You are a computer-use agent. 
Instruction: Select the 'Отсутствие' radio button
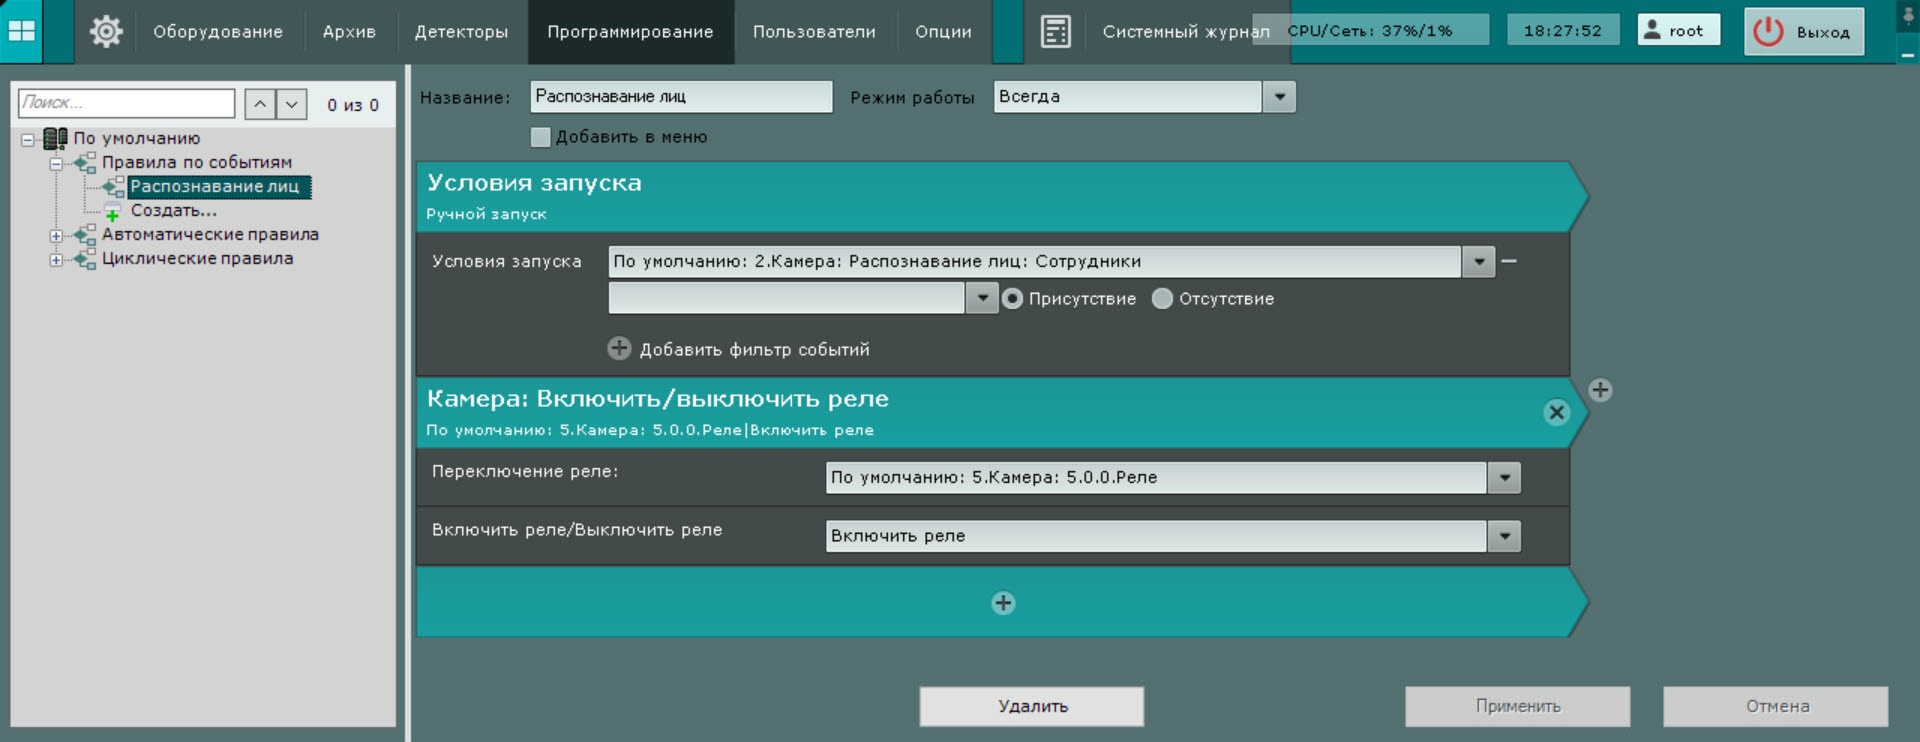point(1162,299)
